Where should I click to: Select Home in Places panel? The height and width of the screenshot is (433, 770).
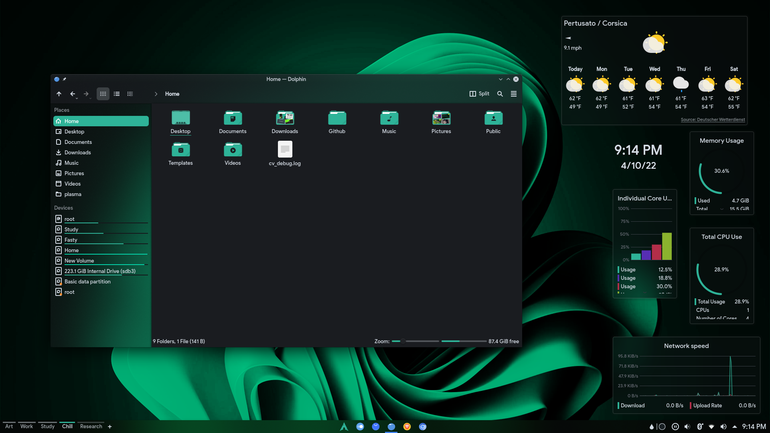101,121
